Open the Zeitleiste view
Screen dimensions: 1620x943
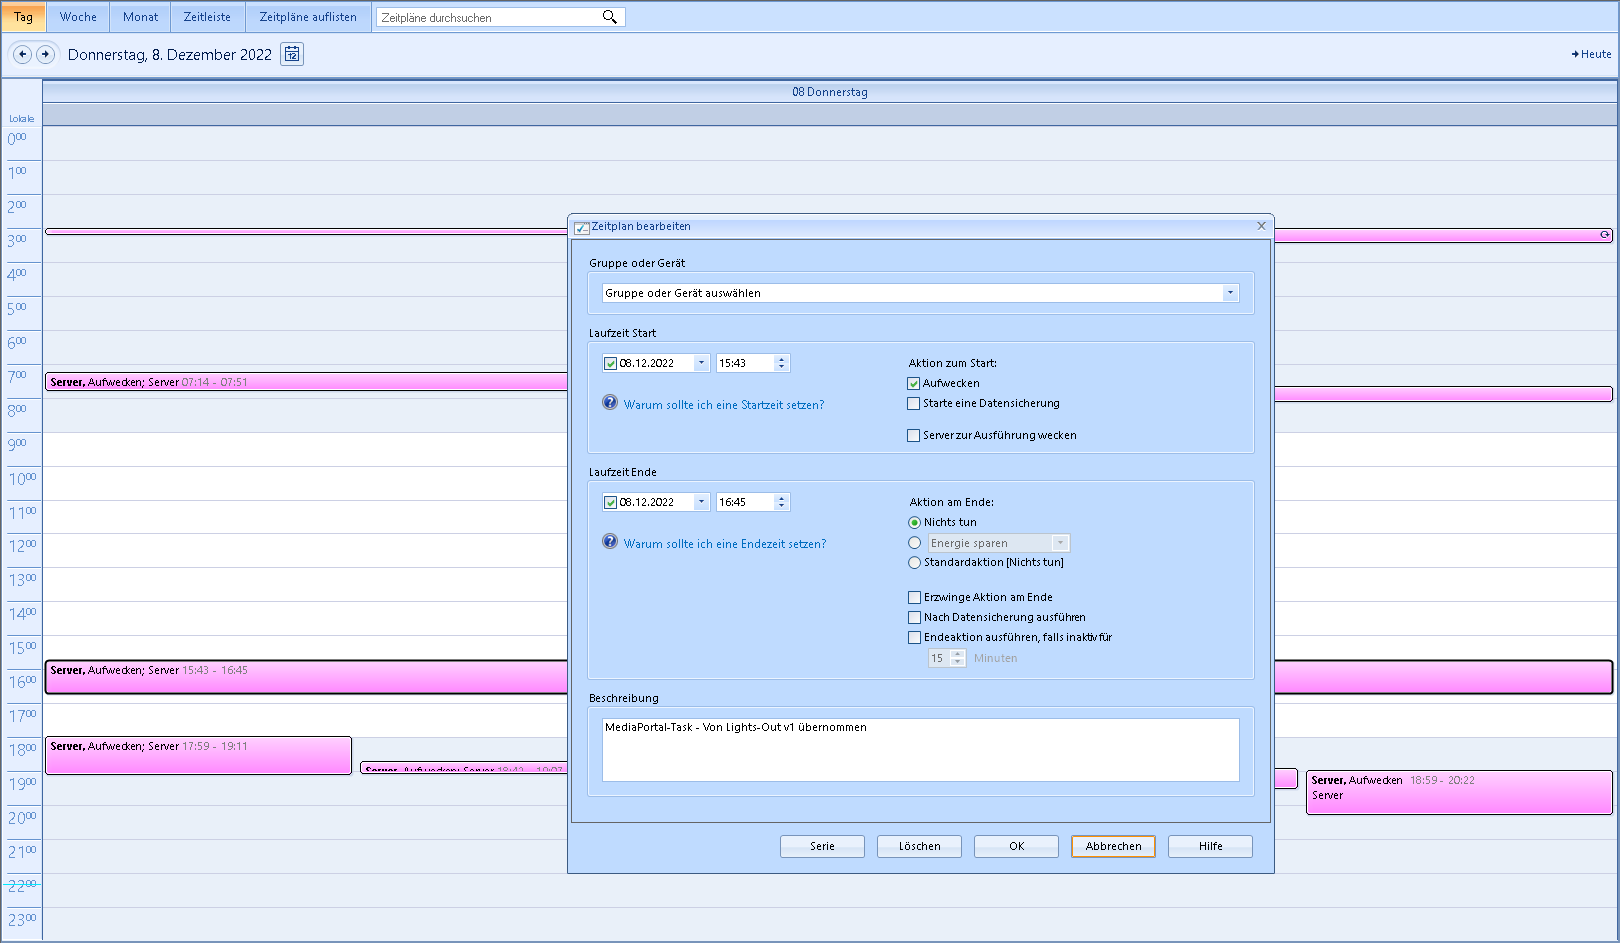[207, 17]
